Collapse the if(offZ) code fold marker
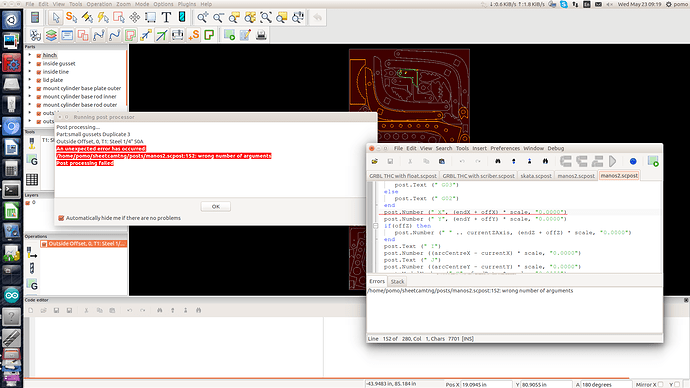The height and width of the screenshot is (388, 690). [x=375, y=226]
